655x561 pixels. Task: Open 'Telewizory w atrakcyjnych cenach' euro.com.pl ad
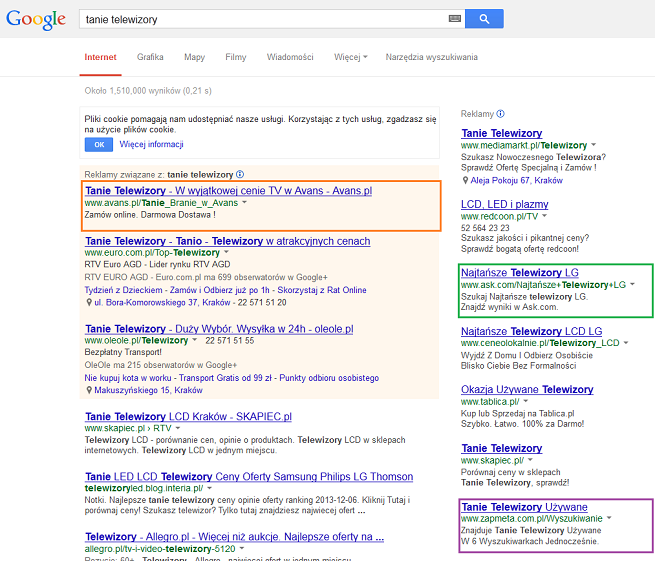click(228, 241)
